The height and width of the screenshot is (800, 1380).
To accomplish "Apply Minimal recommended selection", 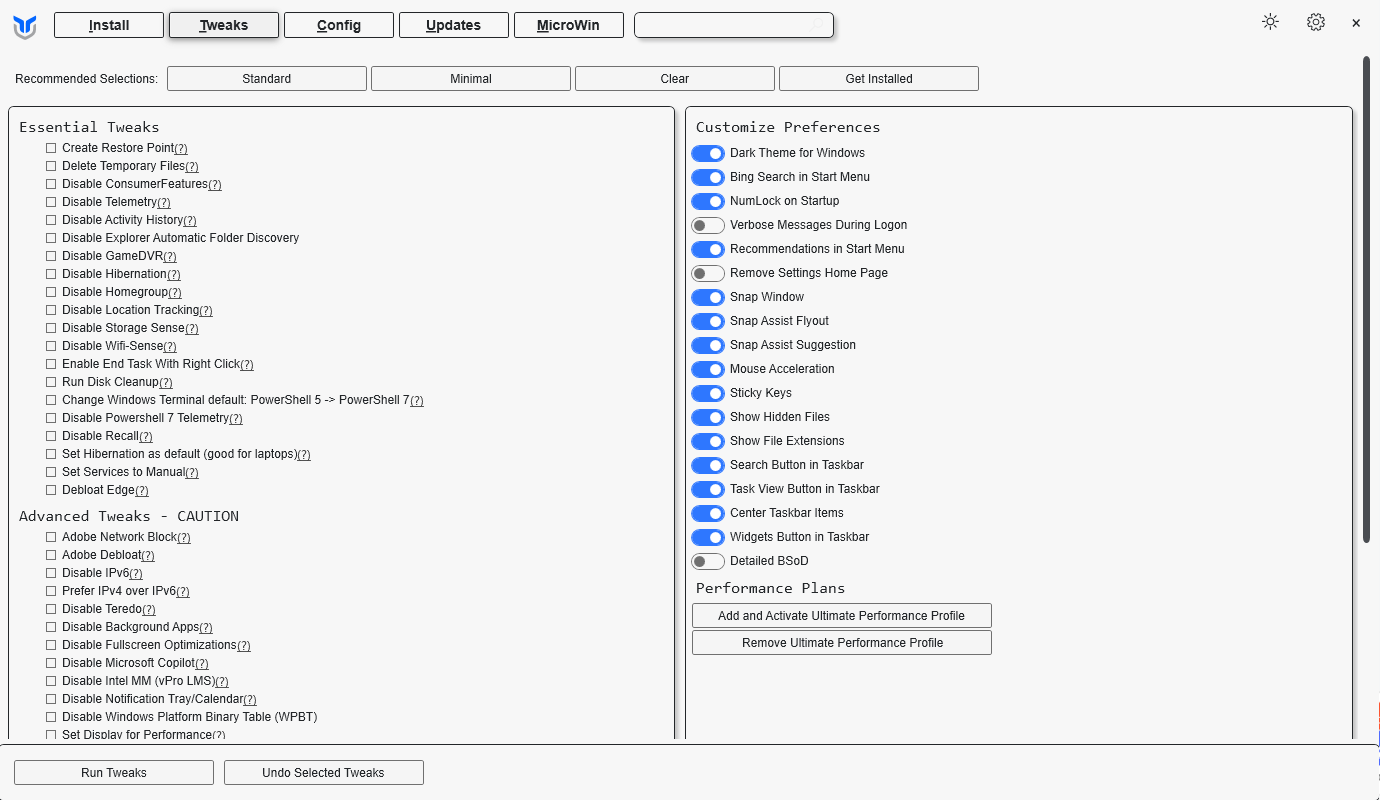I will [471, 78].
